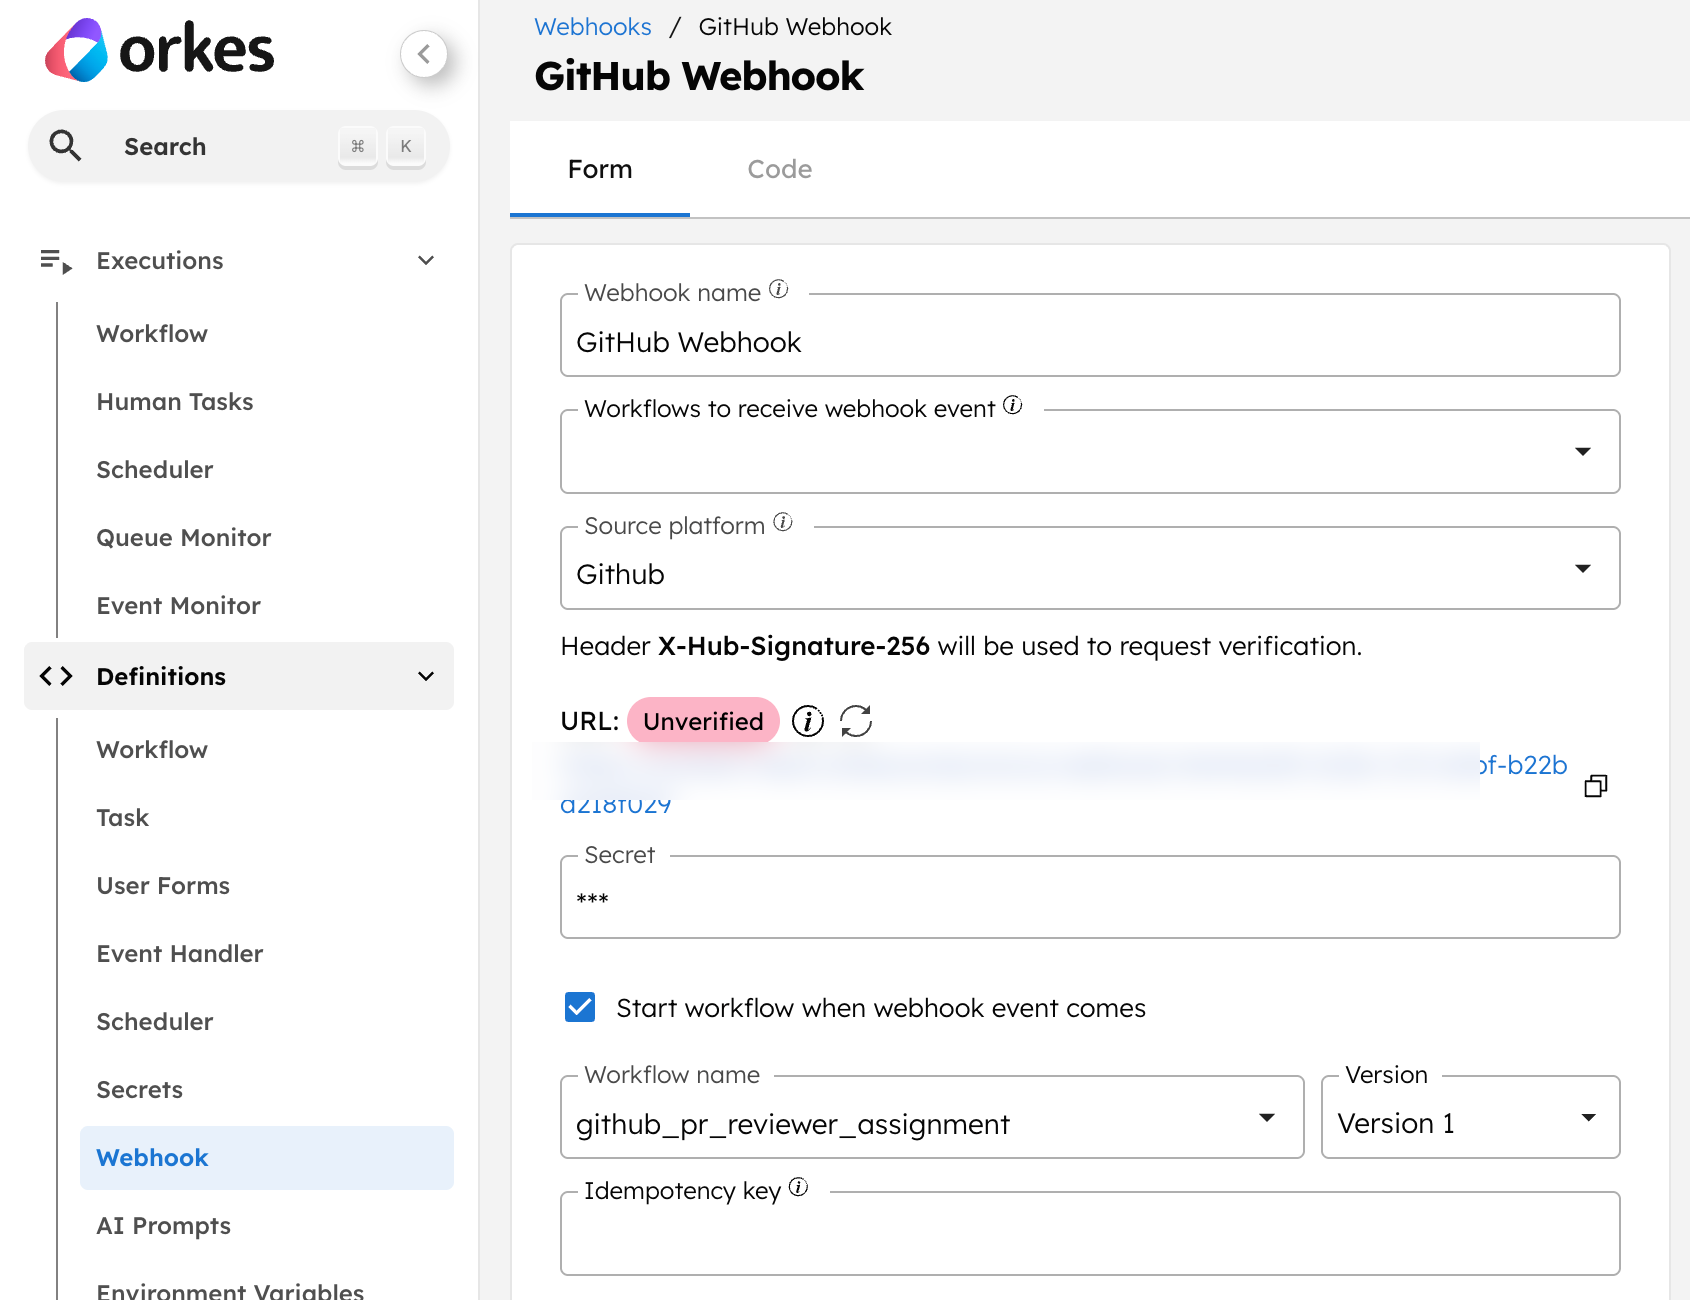The height and width of the screenshot is (1300, 1690).
Task: Open Workflow under Definitions
Action: pos(152,750)
